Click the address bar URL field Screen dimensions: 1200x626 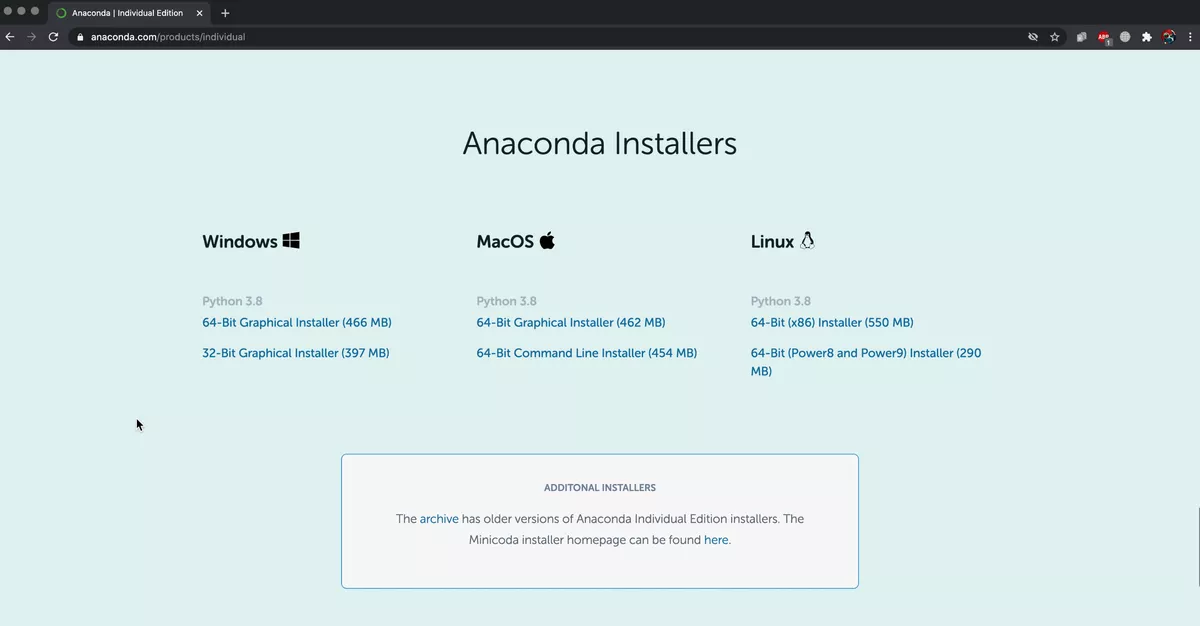550,37
